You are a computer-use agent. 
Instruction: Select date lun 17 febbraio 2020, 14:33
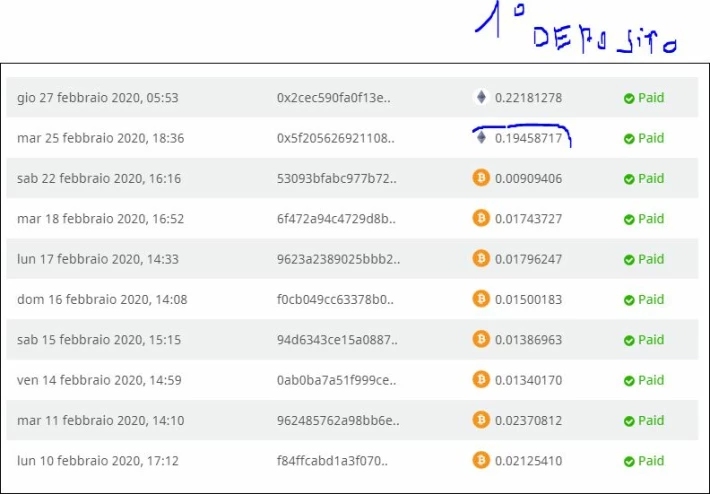pos(98,259)
